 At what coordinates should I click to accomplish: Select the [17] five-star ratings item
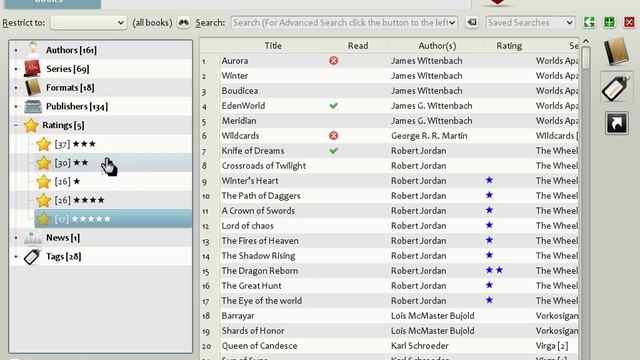click(113, 219)
